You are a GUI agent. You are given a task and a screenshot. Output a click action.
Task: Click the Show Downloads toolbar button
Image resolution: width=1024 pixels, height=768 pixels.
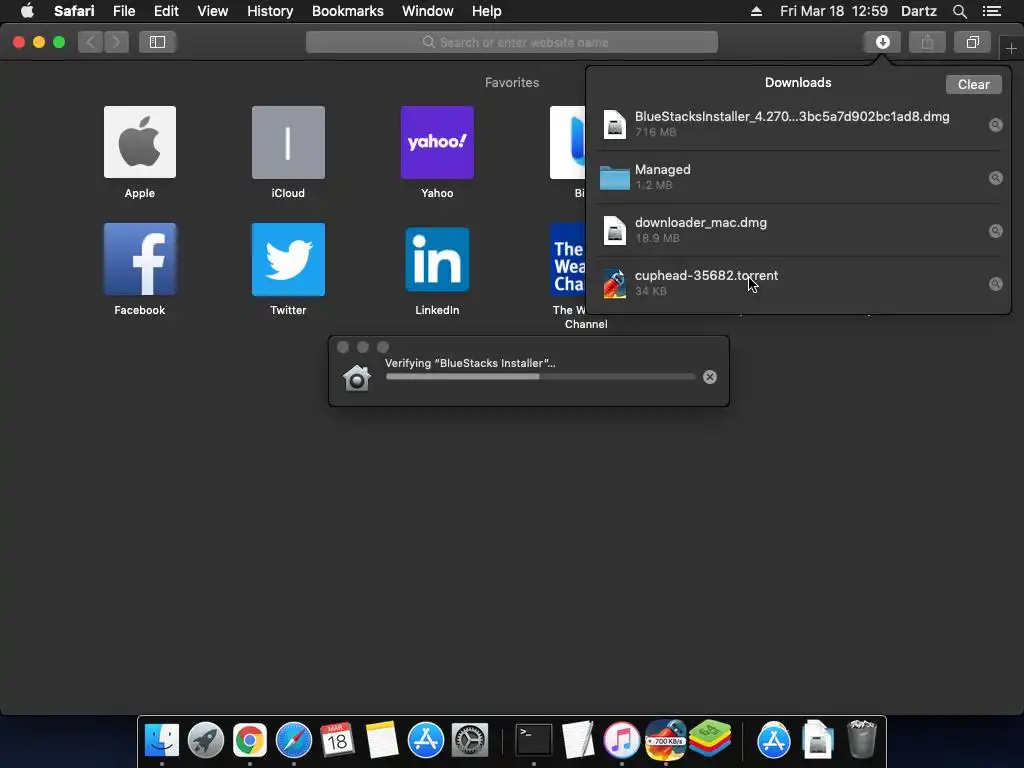click(882, 42)
